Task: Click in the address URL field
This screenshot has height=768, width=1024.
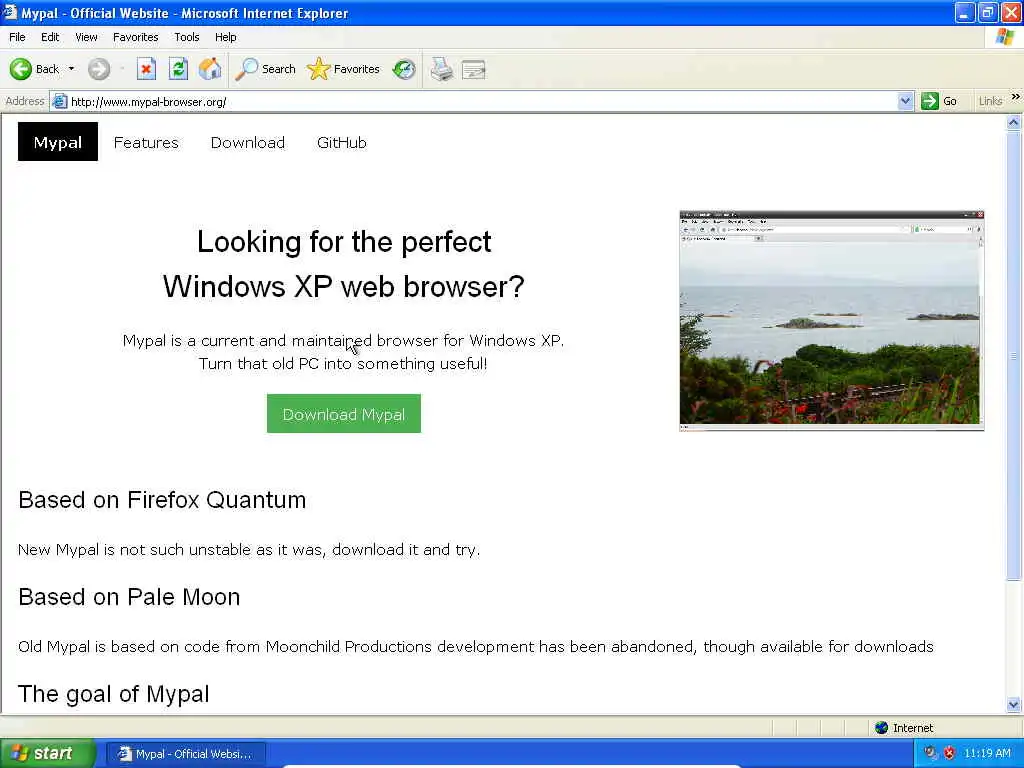Action: pyautogui.click(x=483, y=101)
